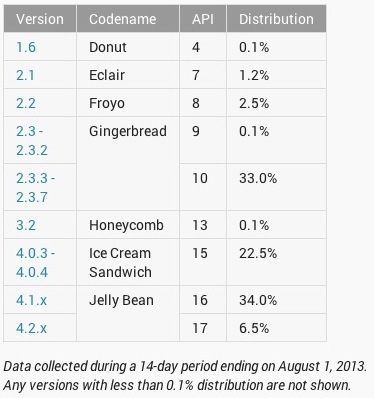Open the 2.3 - 2.3.2 version link
The image size is (374, 398).
(x=32, y=140)
